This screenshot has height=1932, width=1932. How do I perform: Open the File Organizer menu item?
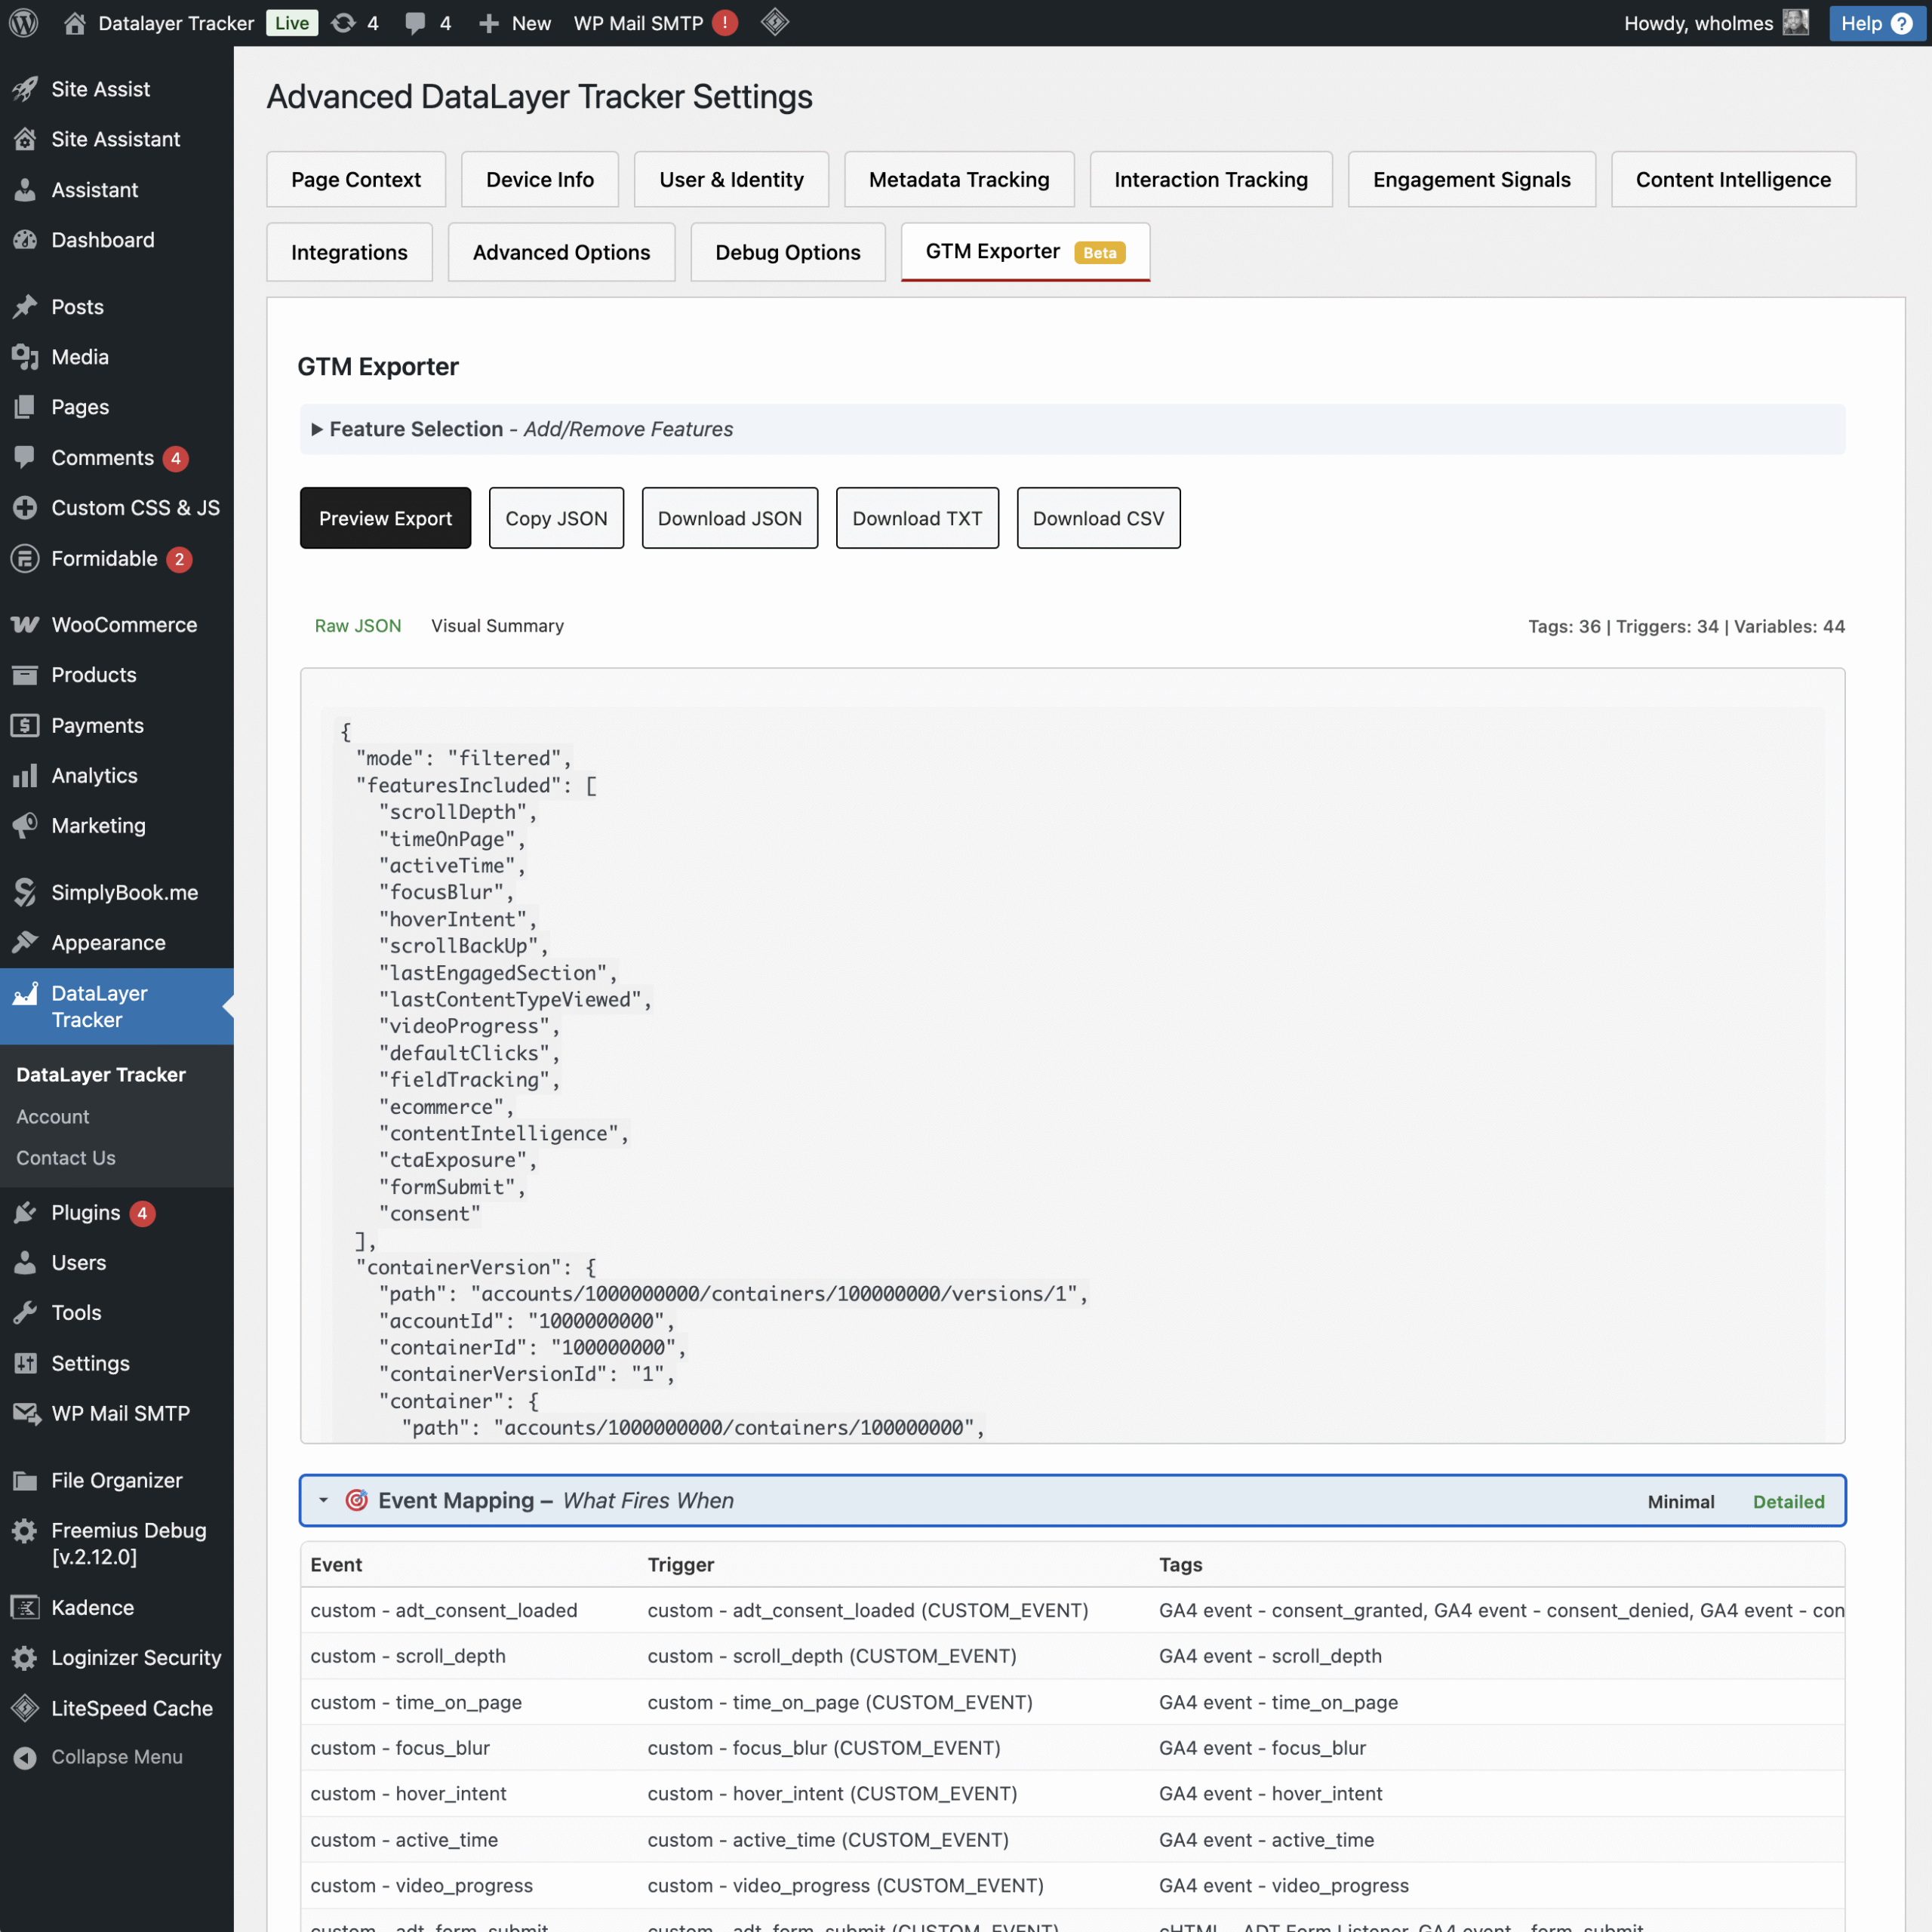(x=117, y=1480)
